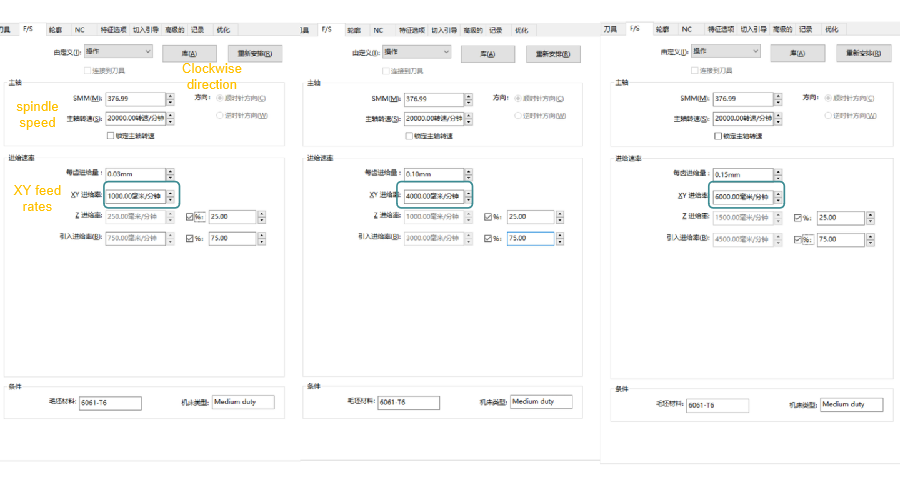900x482 pixels.
Task: Click the SMM field in left panel
Action: [135, 99]
